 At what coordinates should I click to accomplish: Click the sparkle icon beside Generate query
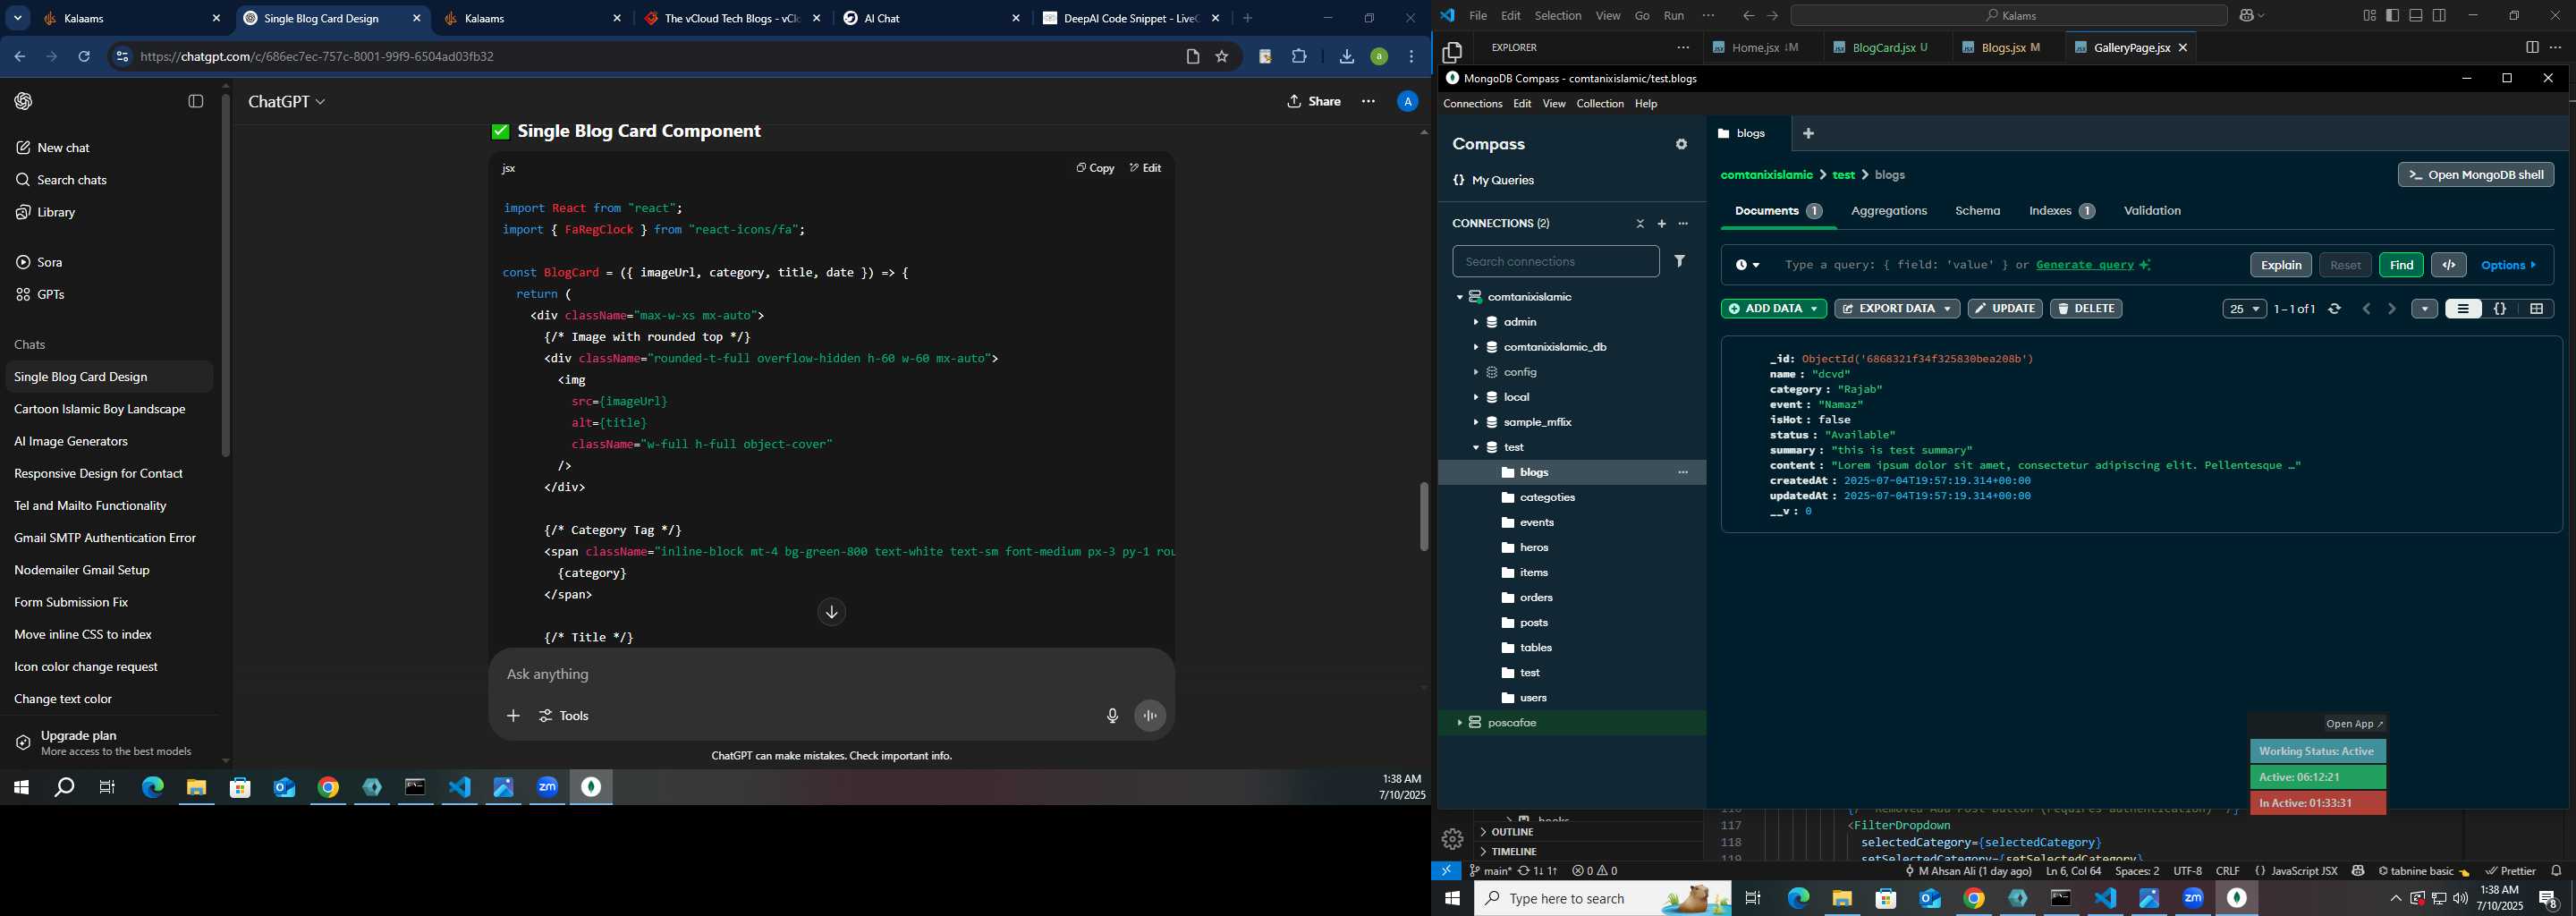(x=2145, y=265)
